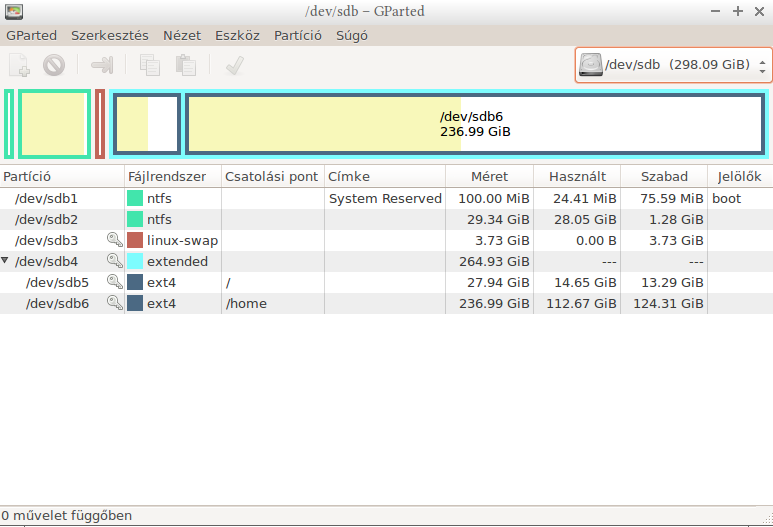Select the /dev/sdb4 partition row
The width and height of the screenshot is (773, 527).
click(386, 261)
